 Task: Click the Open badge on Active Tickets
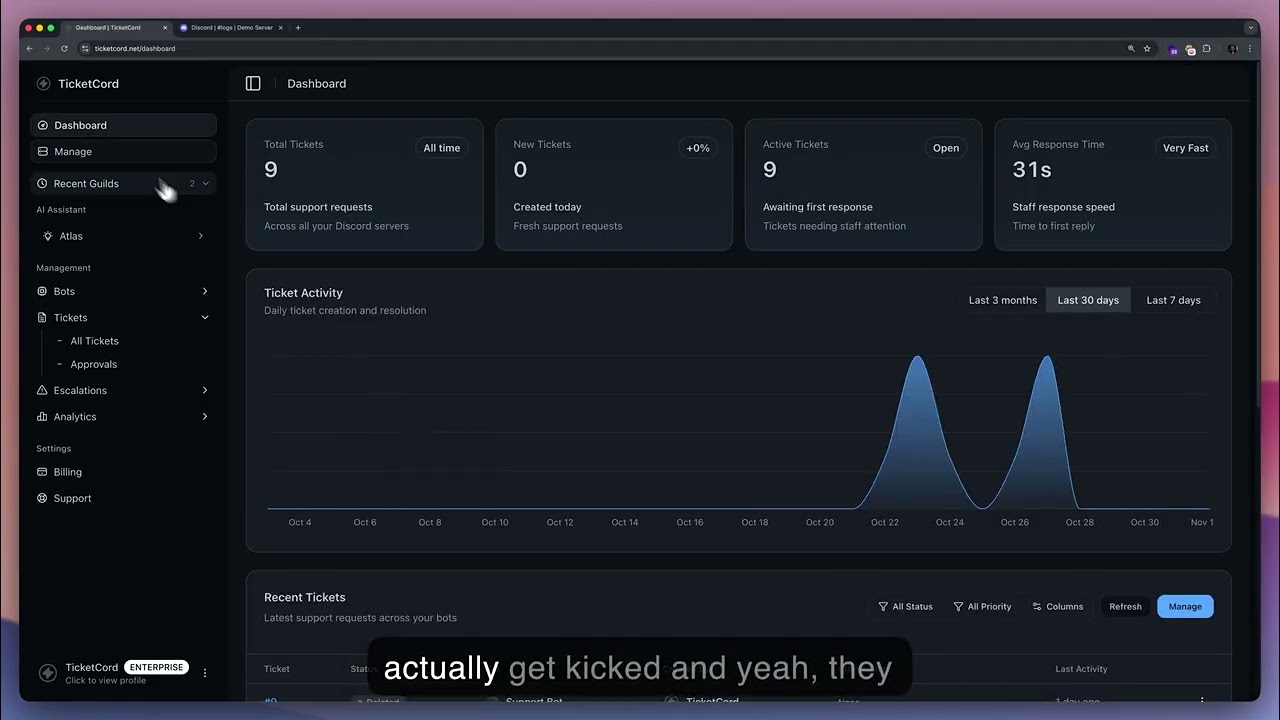click(946, 148)
